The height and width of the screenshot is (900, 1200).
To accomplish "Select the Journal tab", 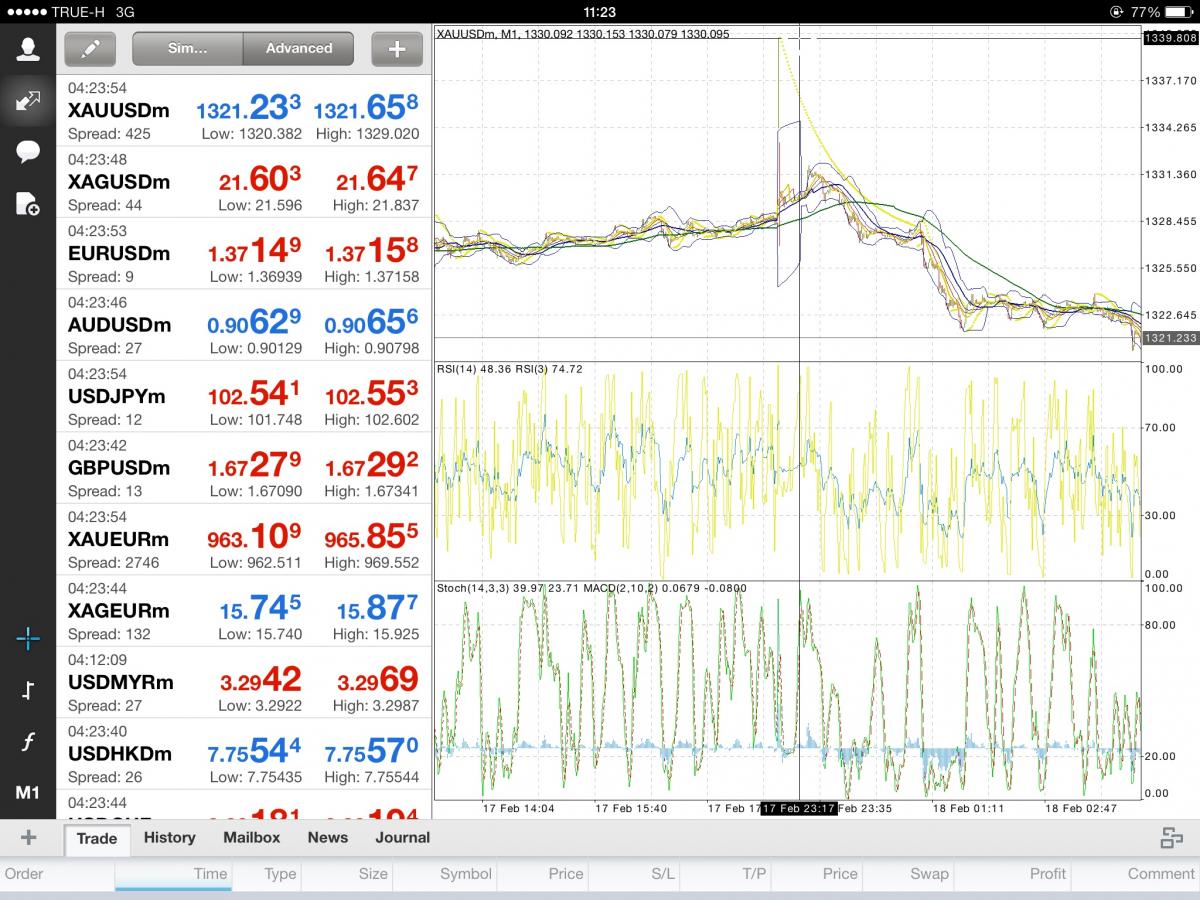I will (402, 838).
